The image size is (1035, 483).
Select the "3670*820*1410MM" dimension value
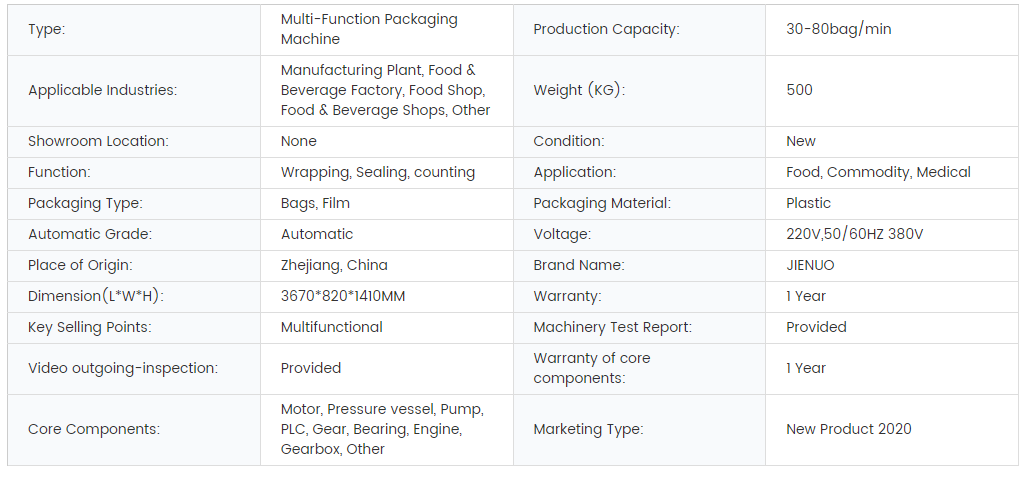[343, 296]
